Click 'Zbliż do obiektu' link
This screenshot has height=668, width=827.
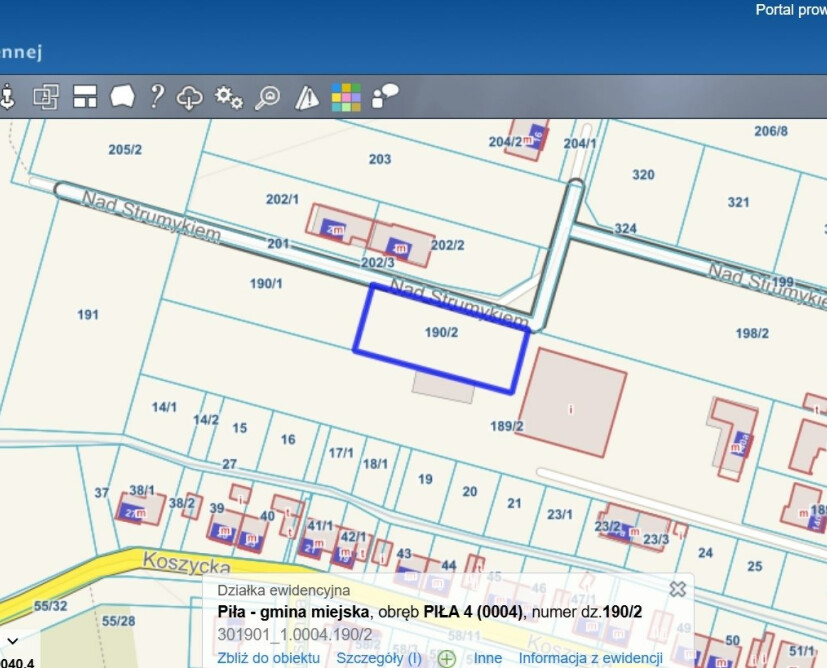[x=268, y=657]
